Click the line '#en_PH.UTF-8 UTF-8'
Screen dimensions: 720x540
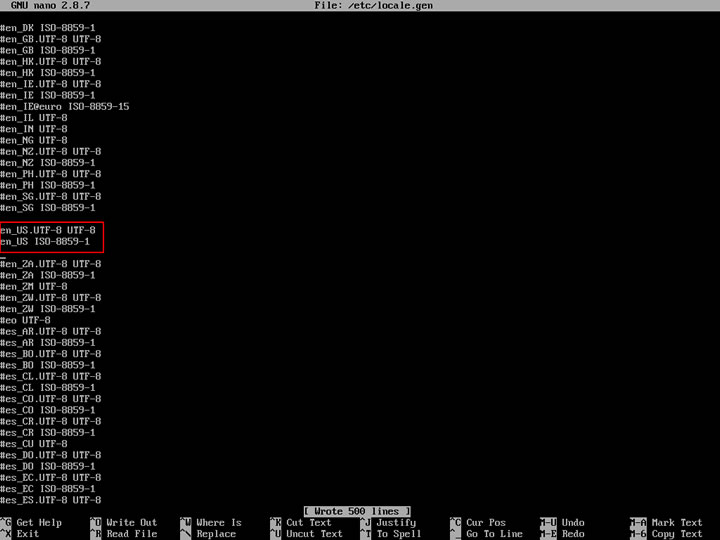[51, 174]
